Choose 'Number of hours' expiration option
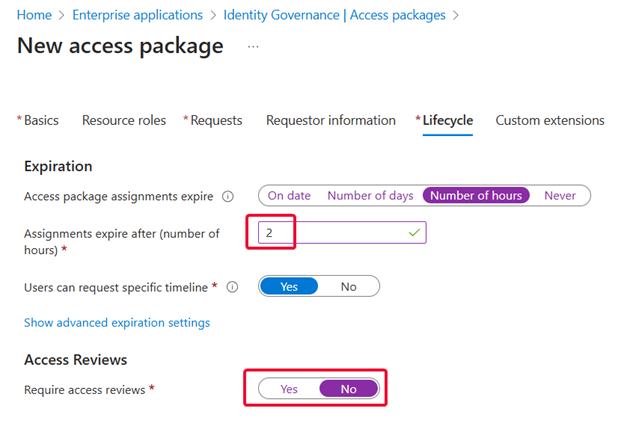624x444 pixels. [x=476, y=195]
